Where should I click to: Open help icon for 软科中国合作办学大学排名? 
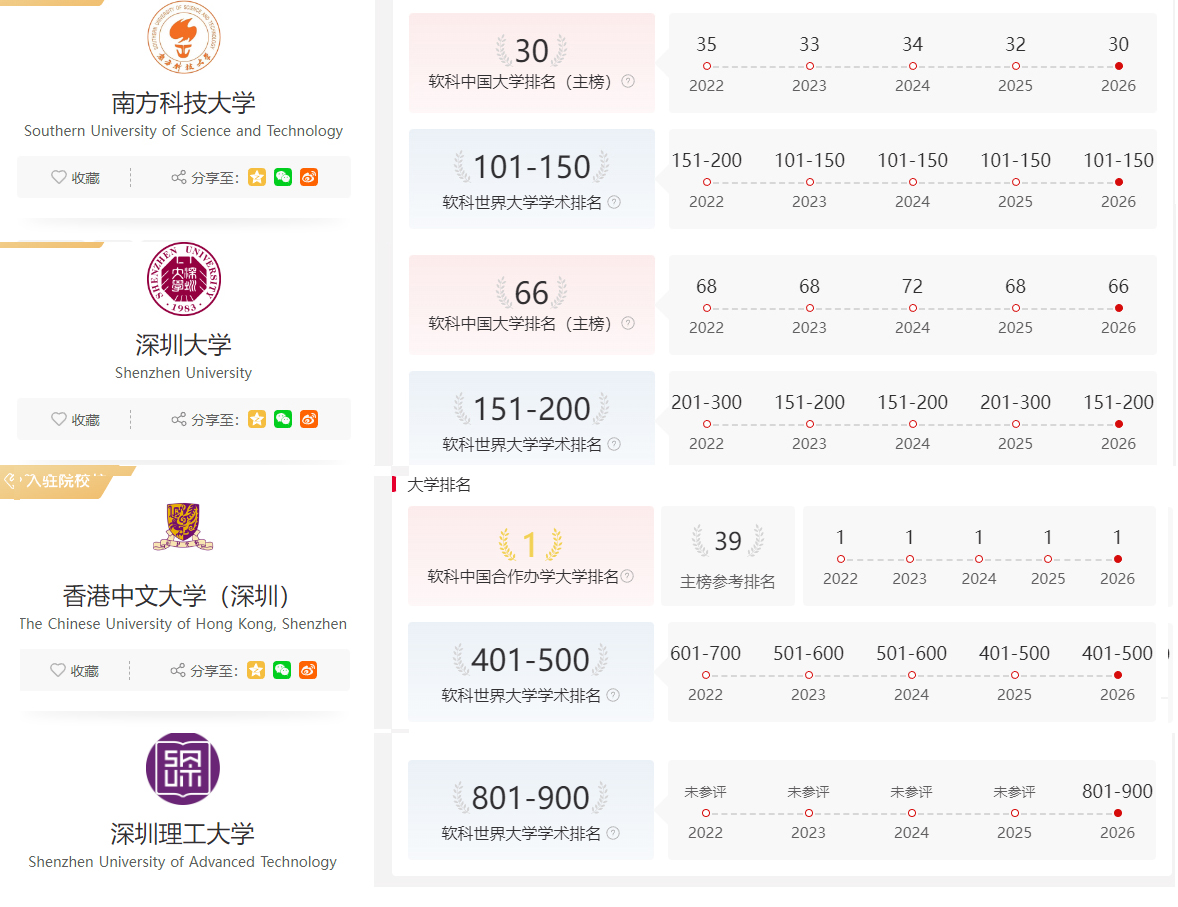tap(627, 576)
